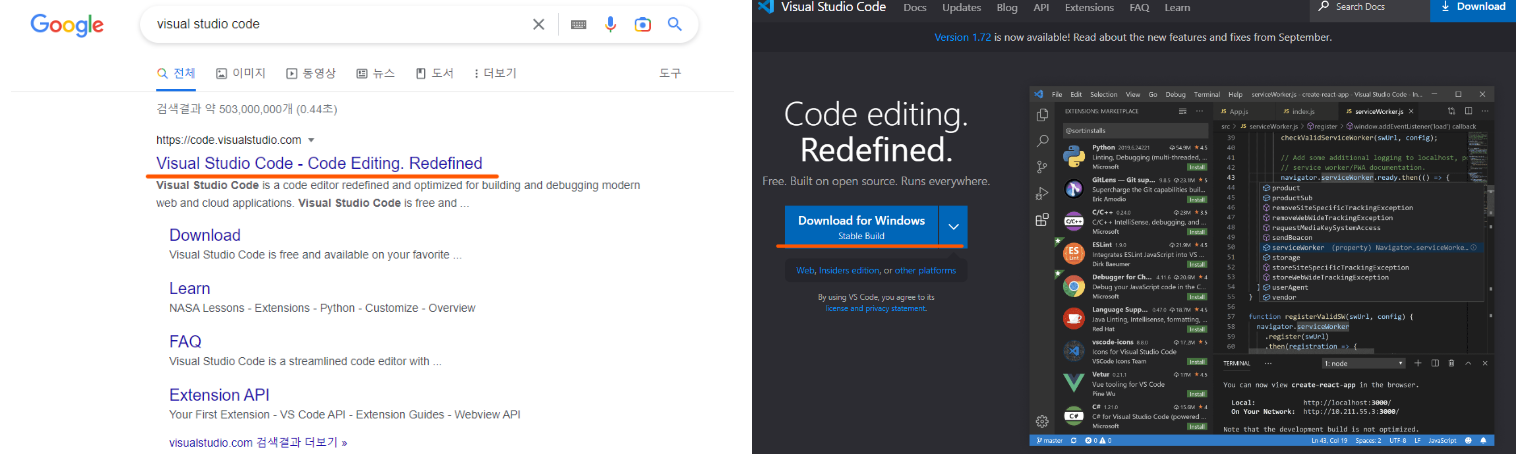This screenshot has width=1519, height=456.
Task: Click Source Control icon in VS Code preview
Action: (x=1042, y=167)
